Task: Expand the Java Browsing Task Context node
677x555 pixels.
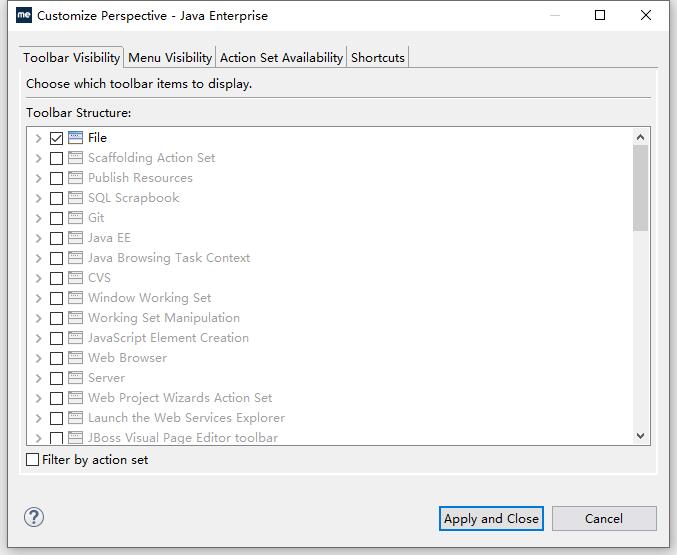Action: (38, 258)
